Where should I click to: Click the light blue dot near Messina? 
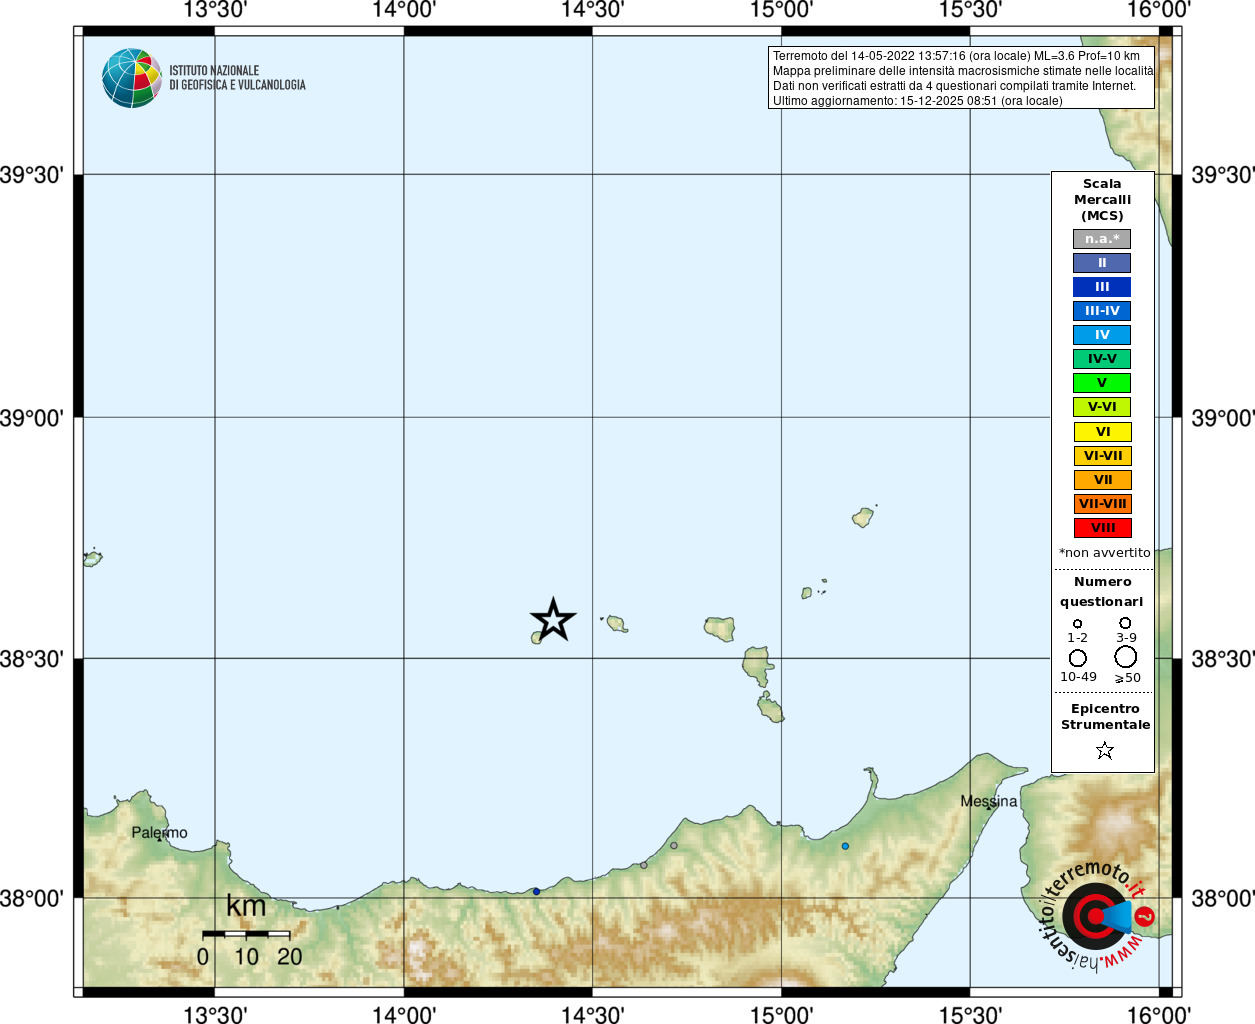(845, 846)
